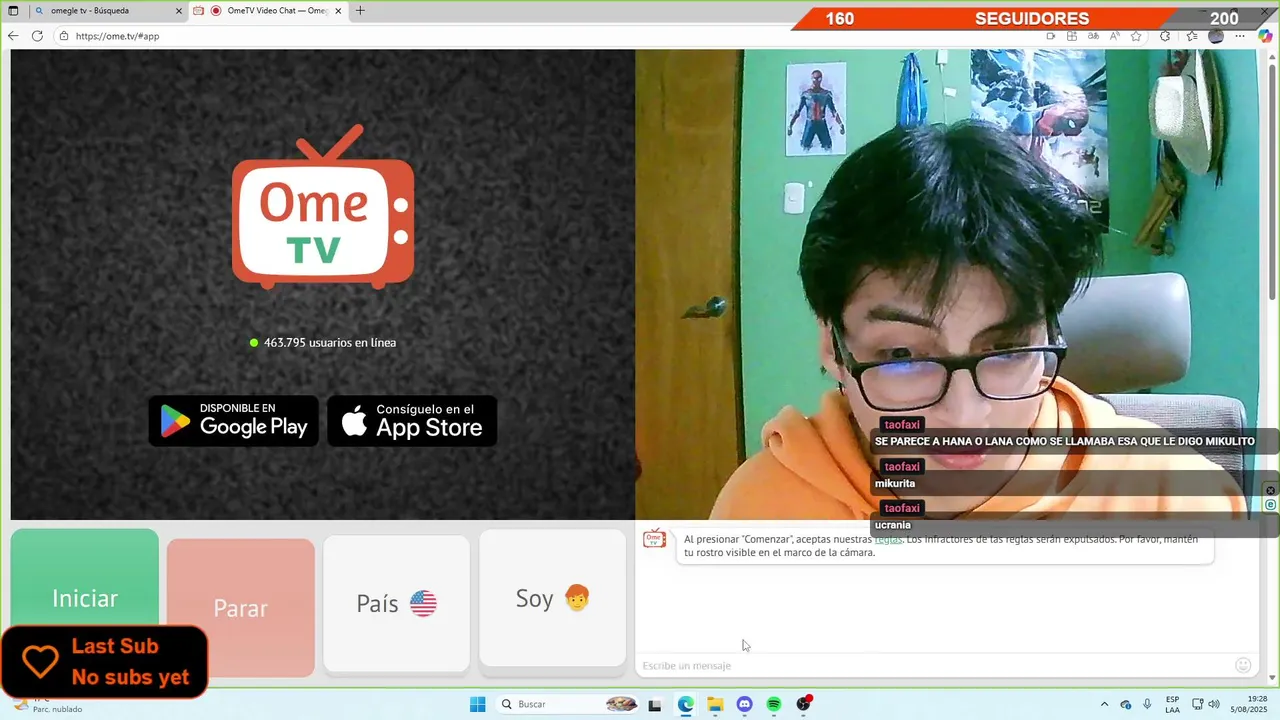1280x720 pixels.
Task: Open the apps icon in address bar
Action: tap(1072, 36)
